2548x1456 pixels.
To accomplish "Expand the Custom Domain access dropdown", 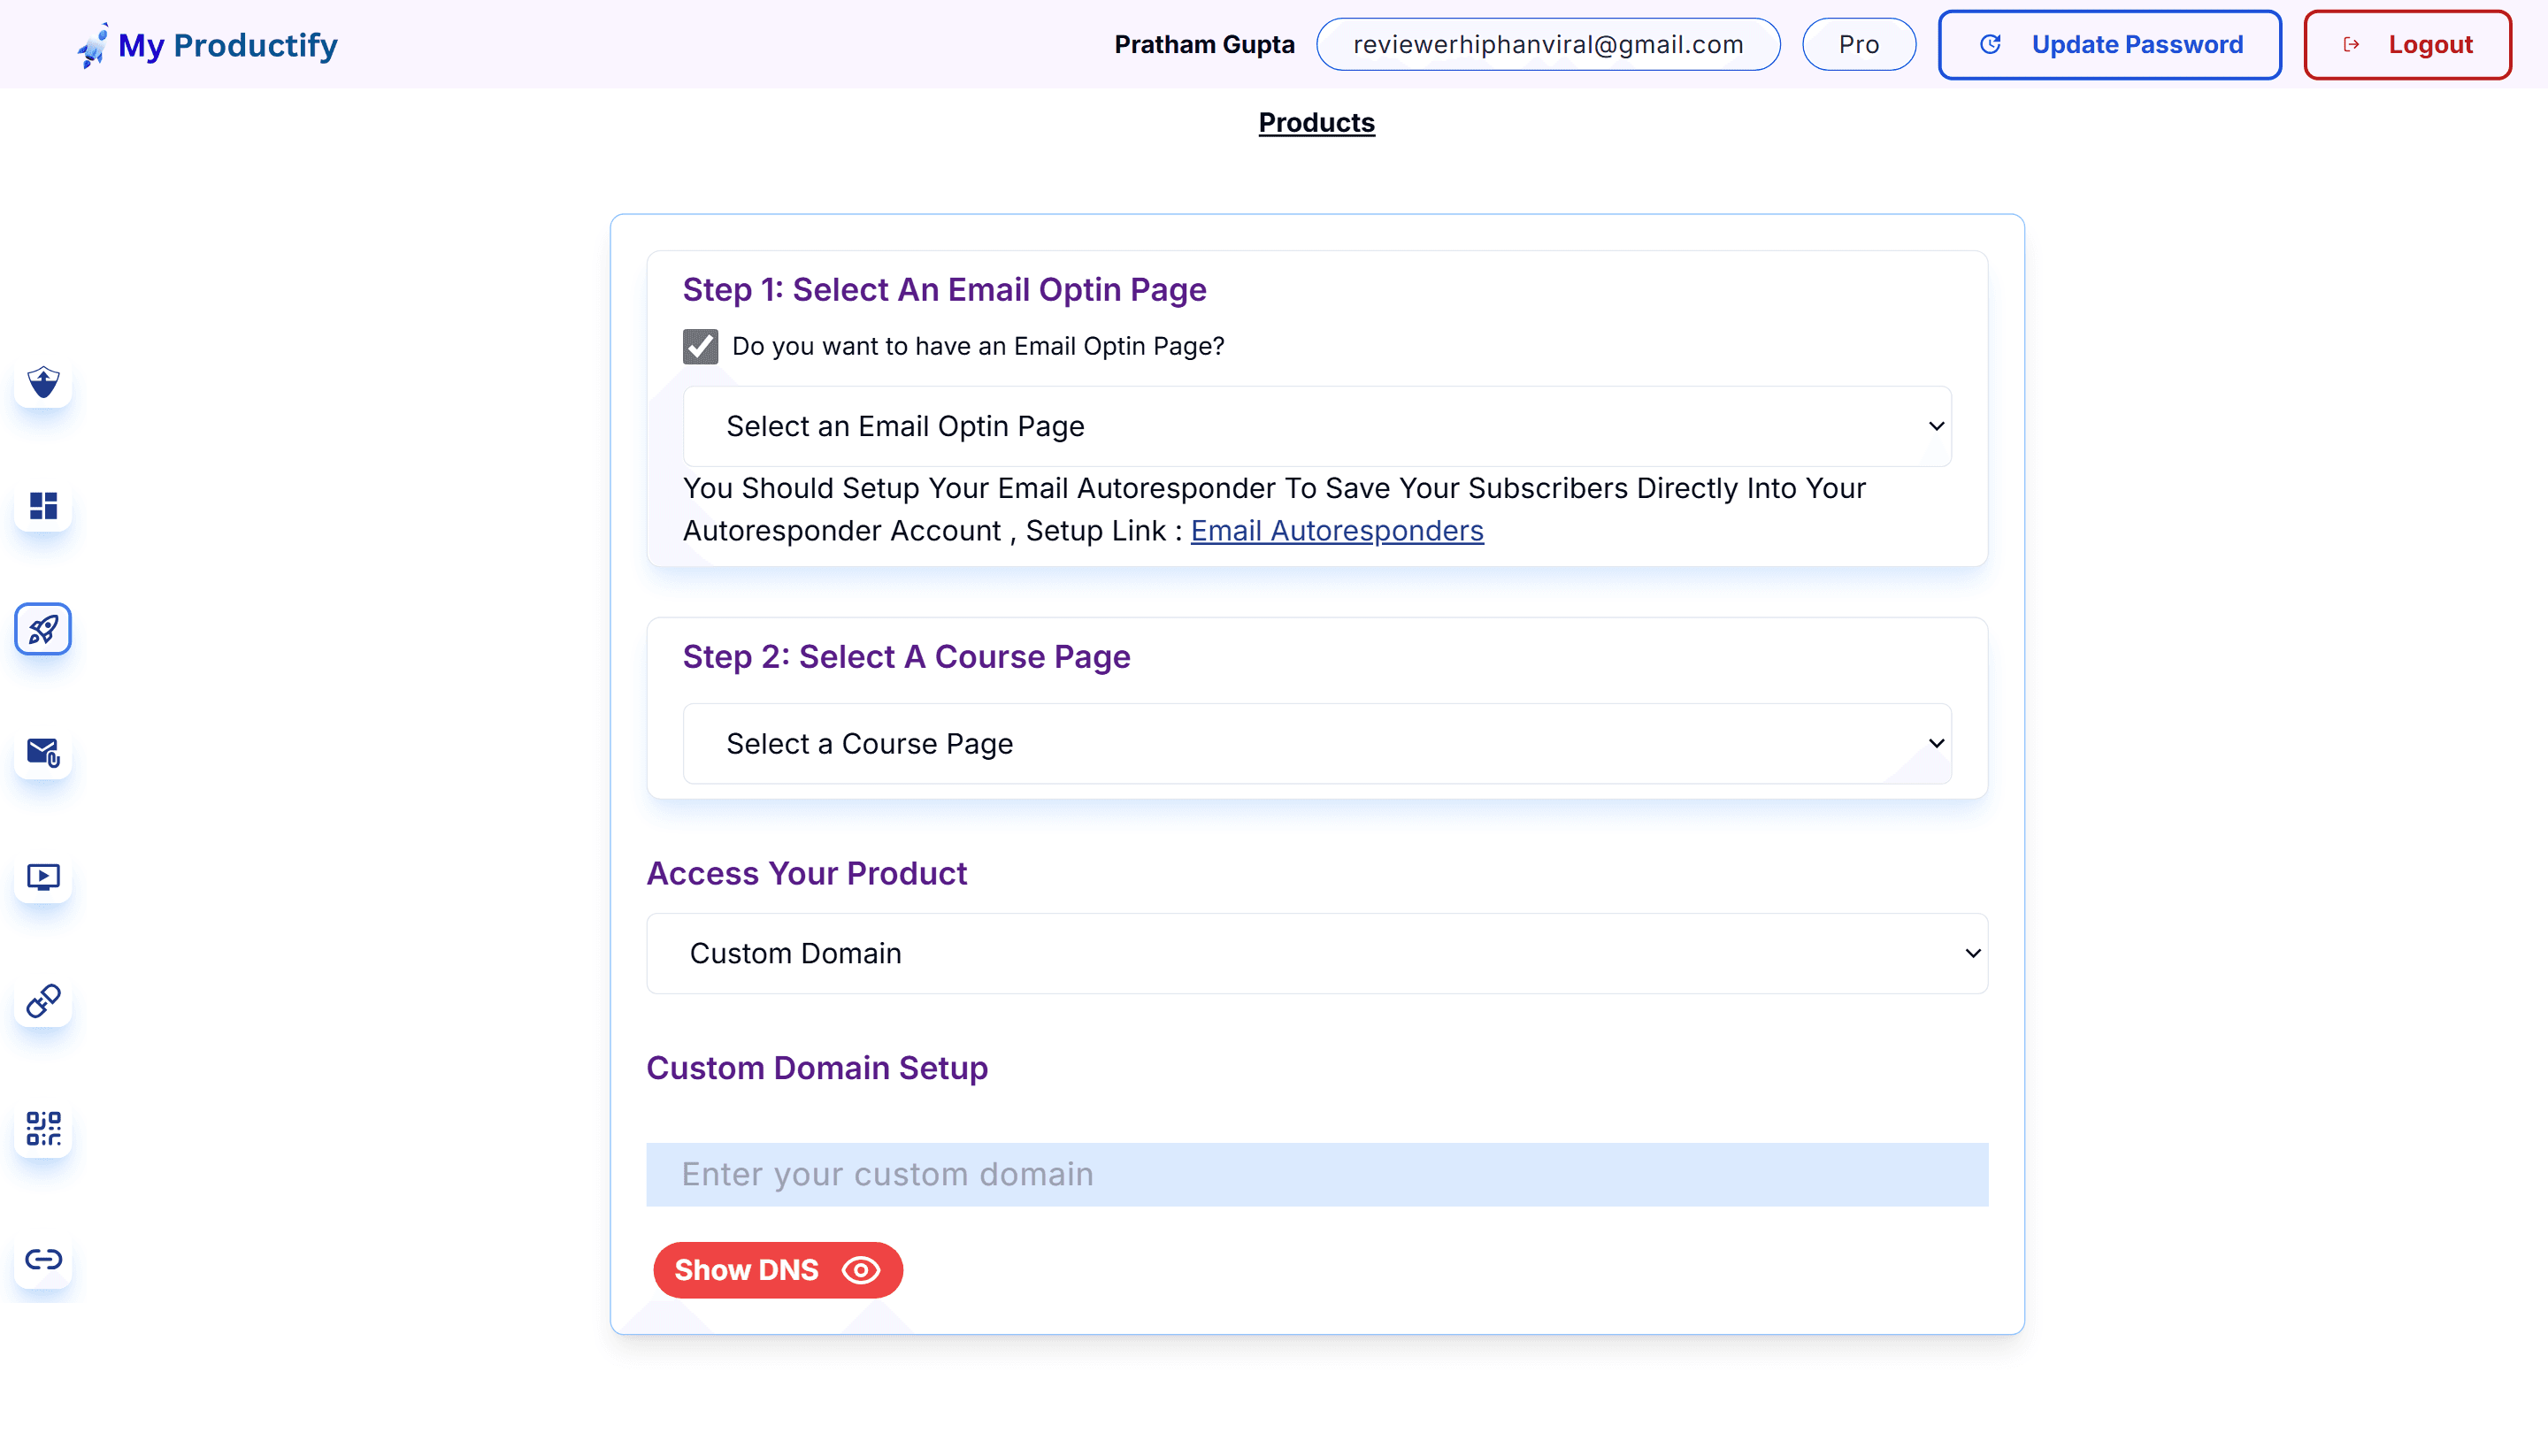I will coord(1317,953).
